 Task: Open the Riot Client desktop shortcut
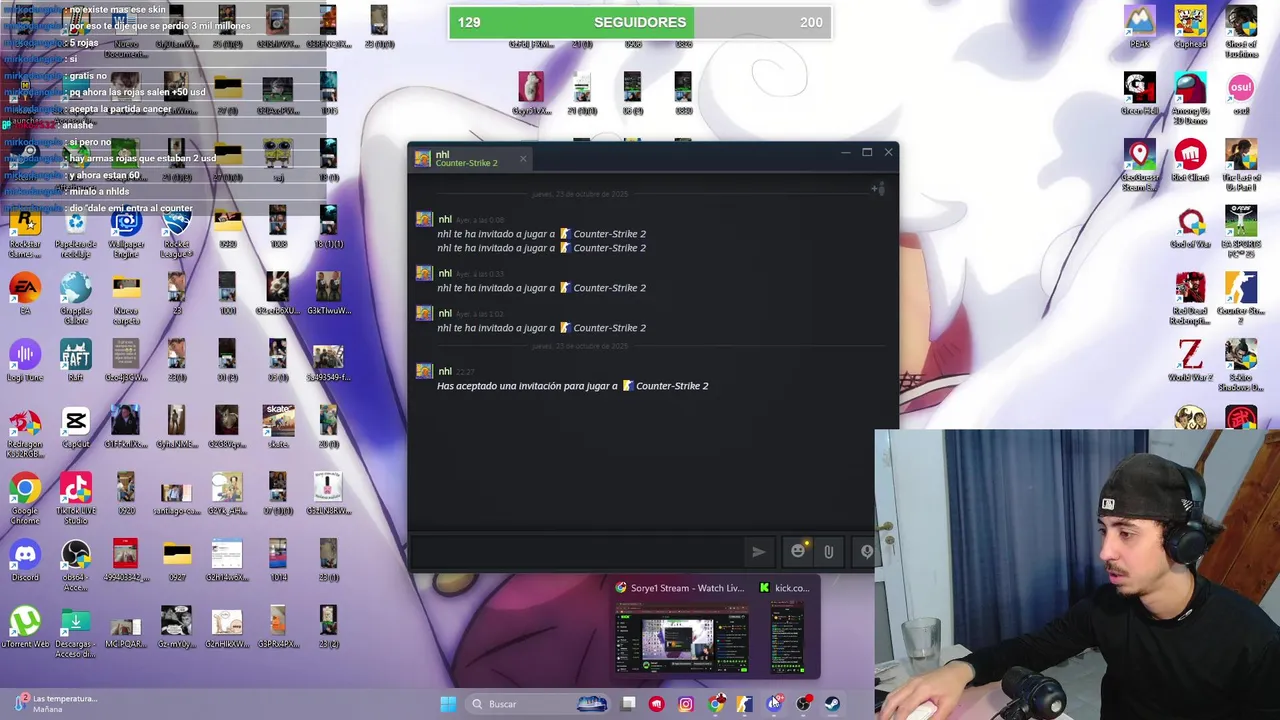[x=1190, y=160]
